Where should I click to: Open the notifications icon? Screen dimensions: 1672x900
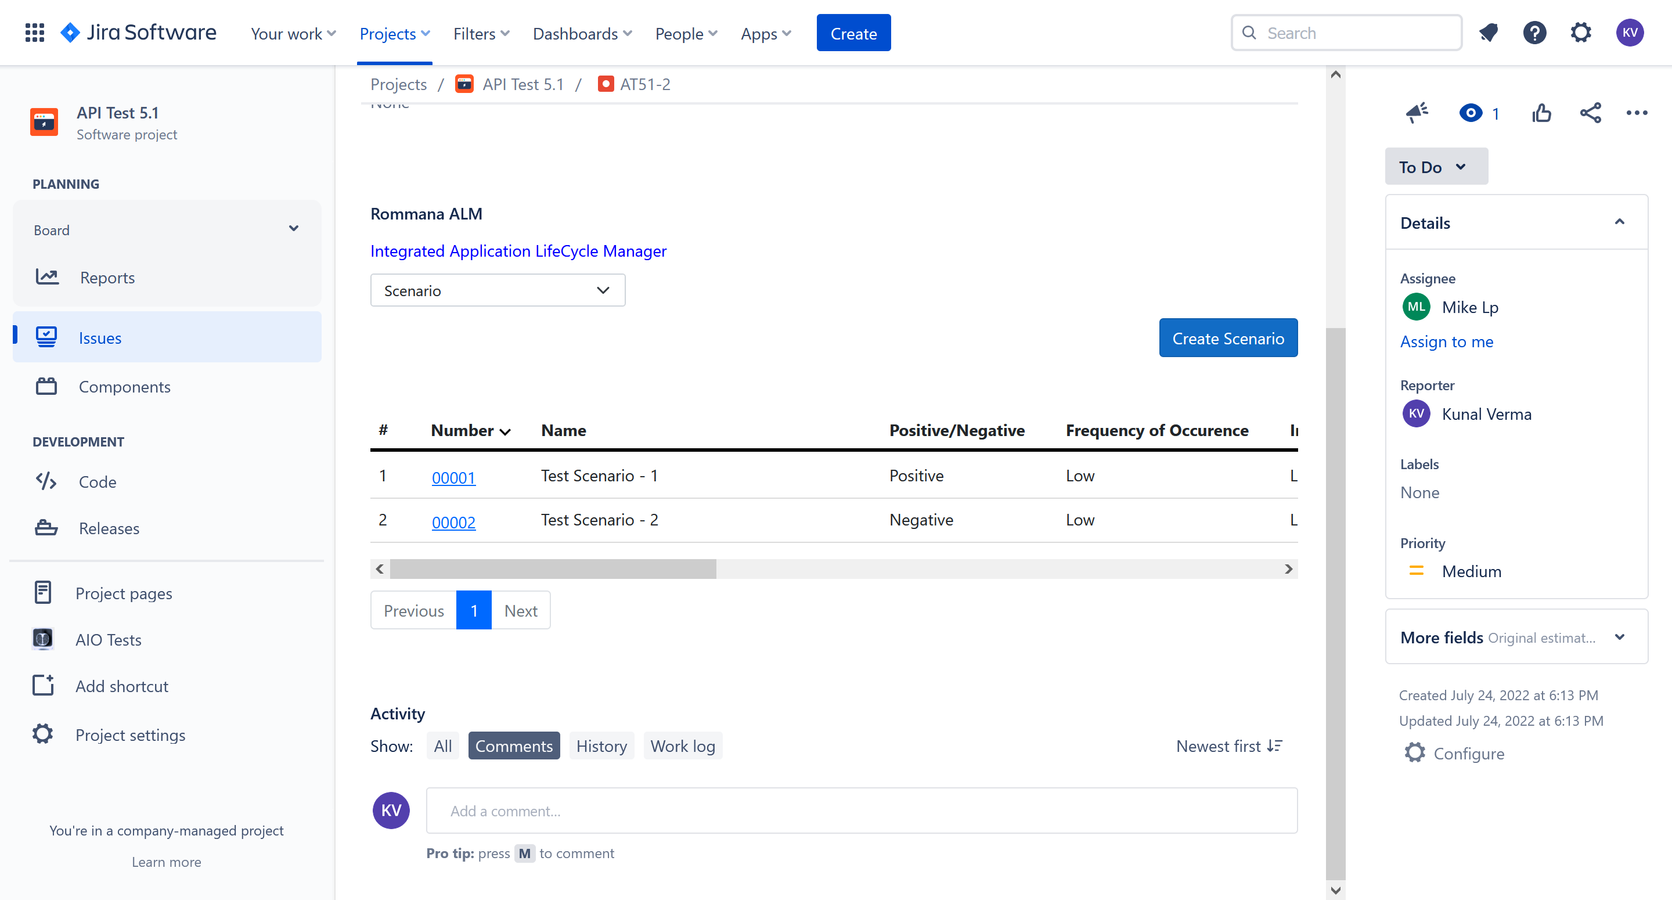coord(1489,33)
